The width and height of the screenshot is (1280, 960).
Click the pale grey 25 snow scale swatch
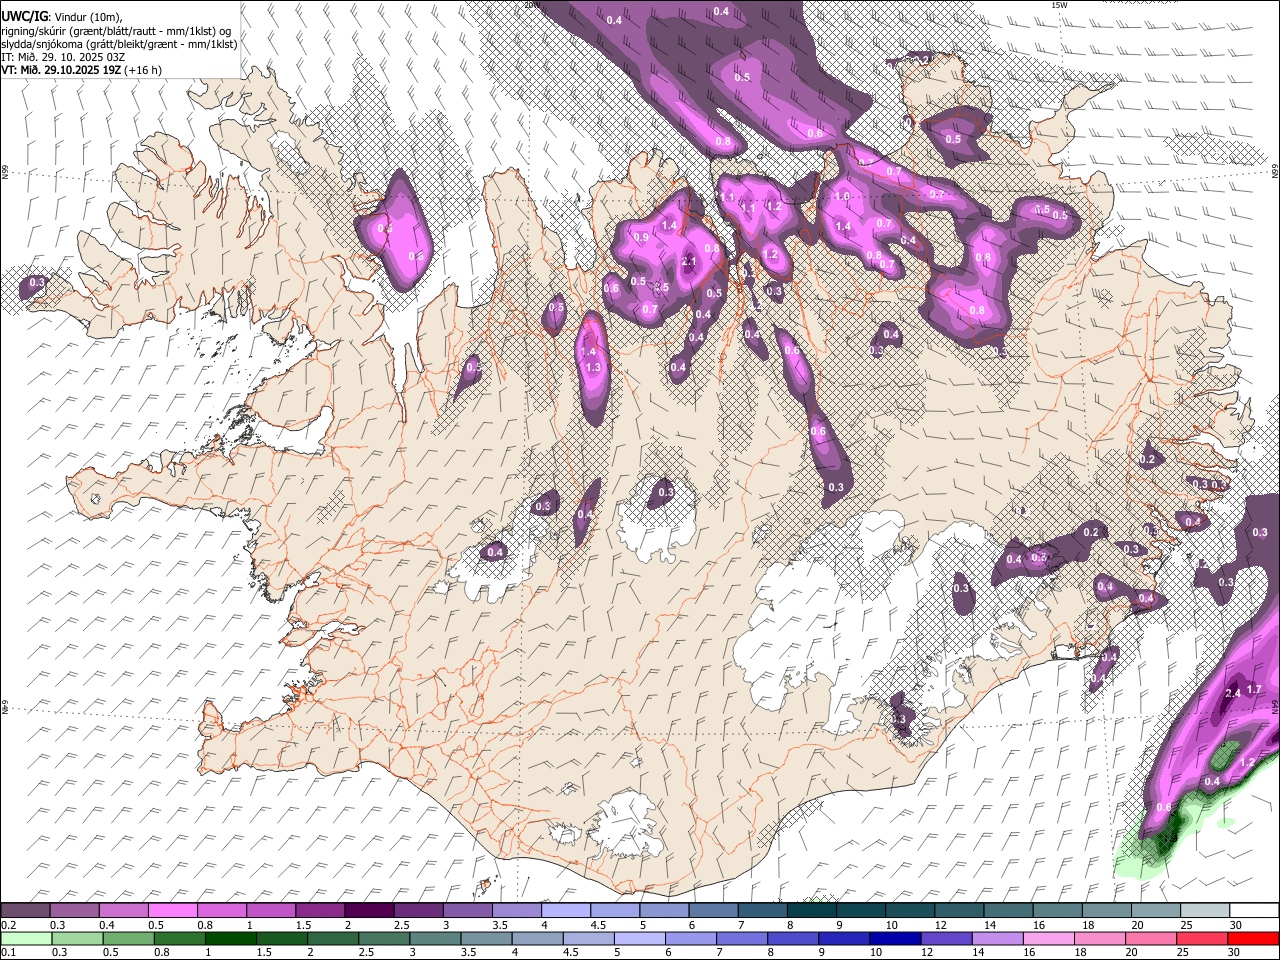coord(1205,911)
